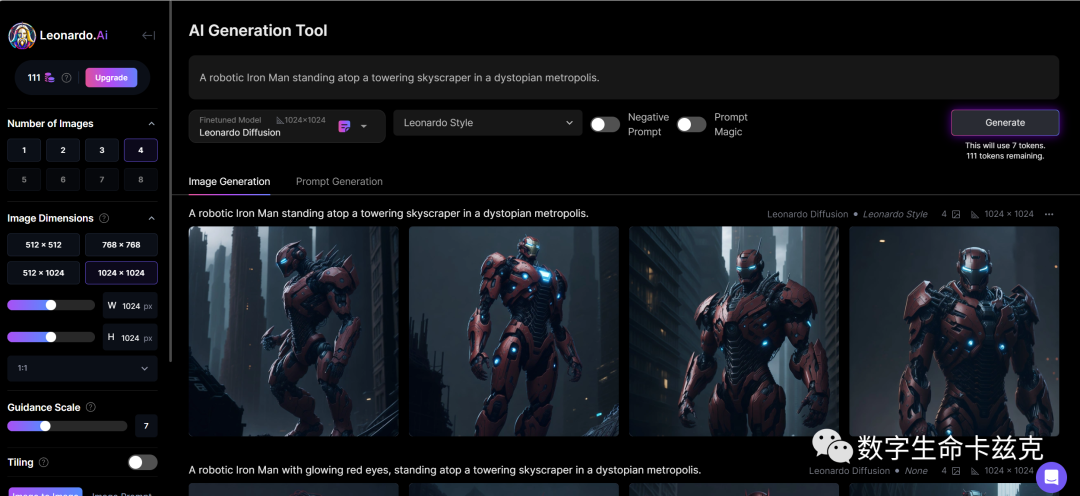The image size is (1080, 496).
Task: Choose 512 × 1024 image dimensions
Action: 42,273
